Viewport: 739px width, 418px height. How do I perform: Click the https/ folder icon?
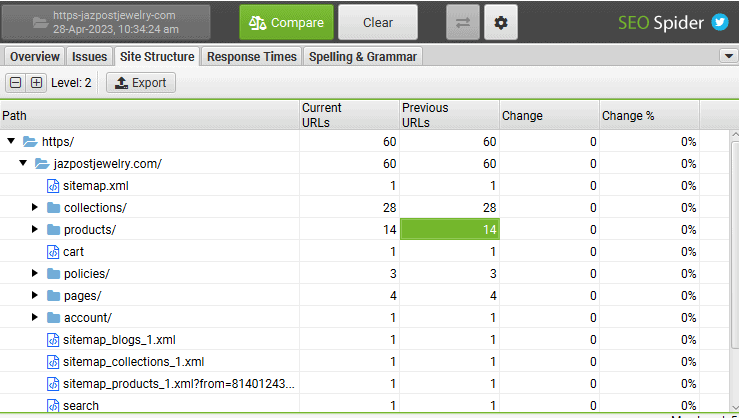pyautogui.click(x=30, y=141)
